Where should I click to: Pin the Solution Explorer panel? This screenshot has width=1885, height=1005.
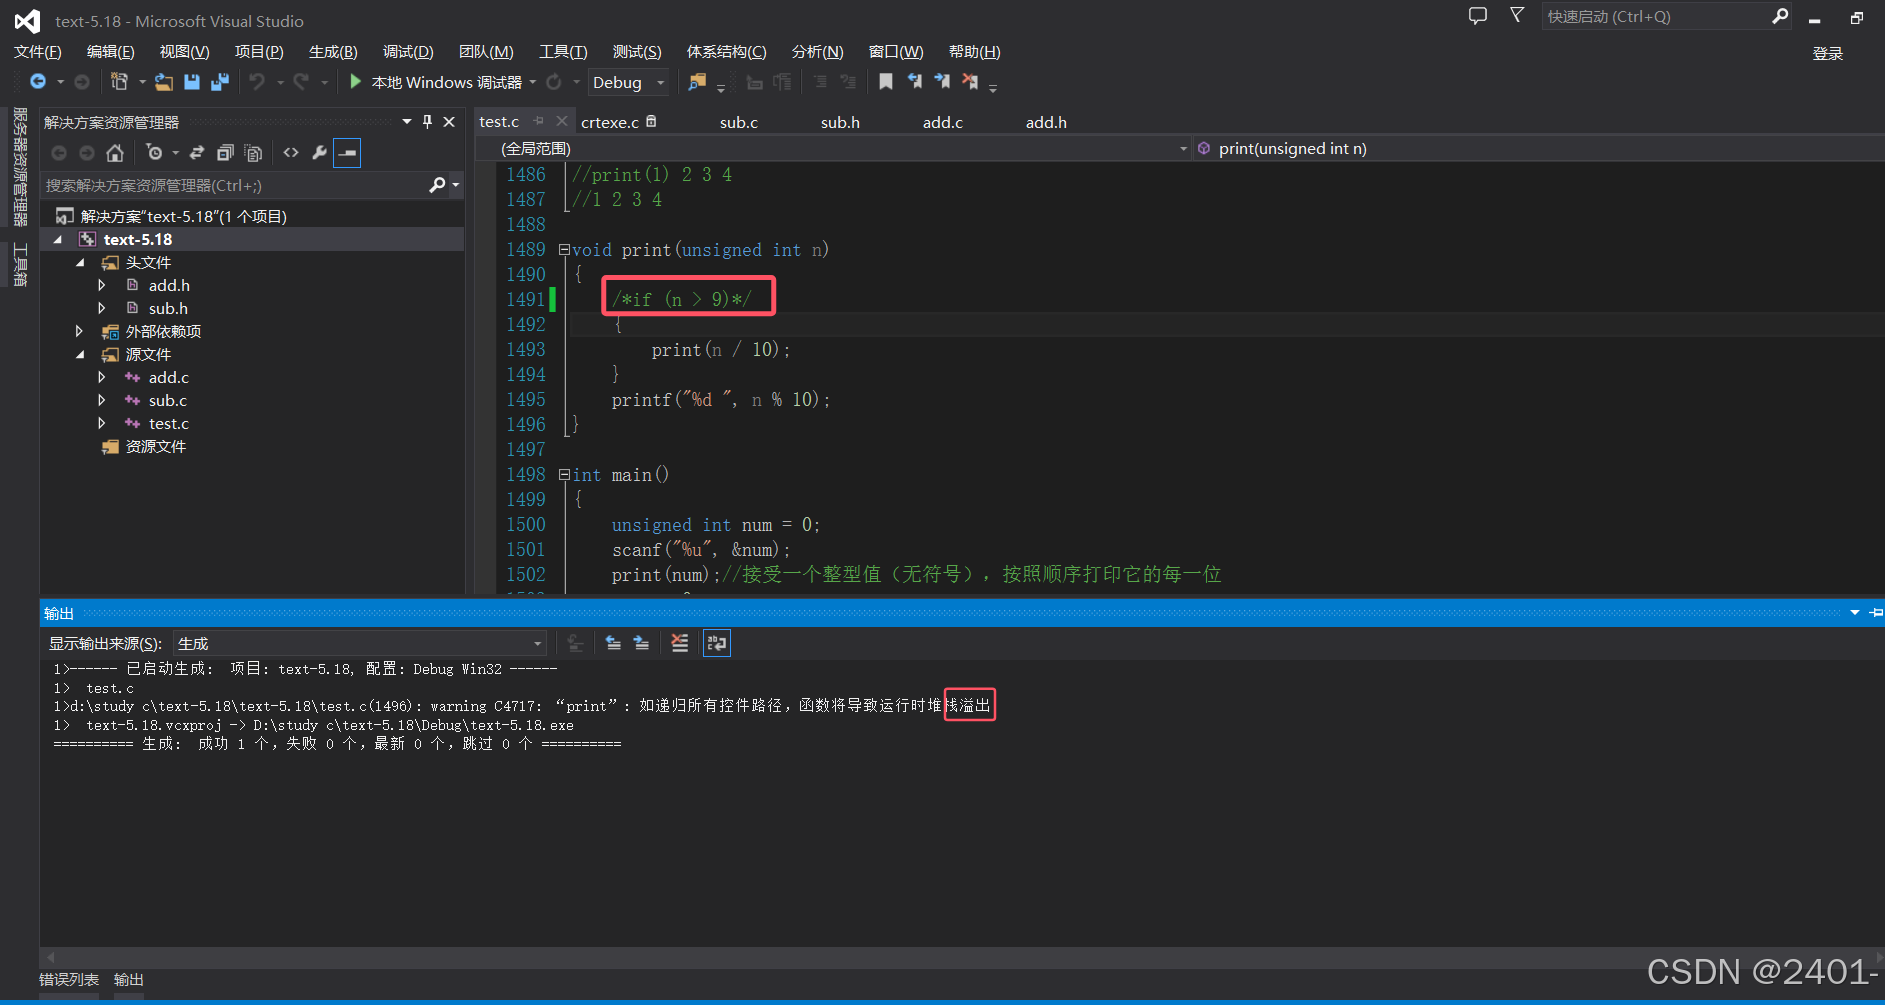pyautogui.click(x=427, y=122)
